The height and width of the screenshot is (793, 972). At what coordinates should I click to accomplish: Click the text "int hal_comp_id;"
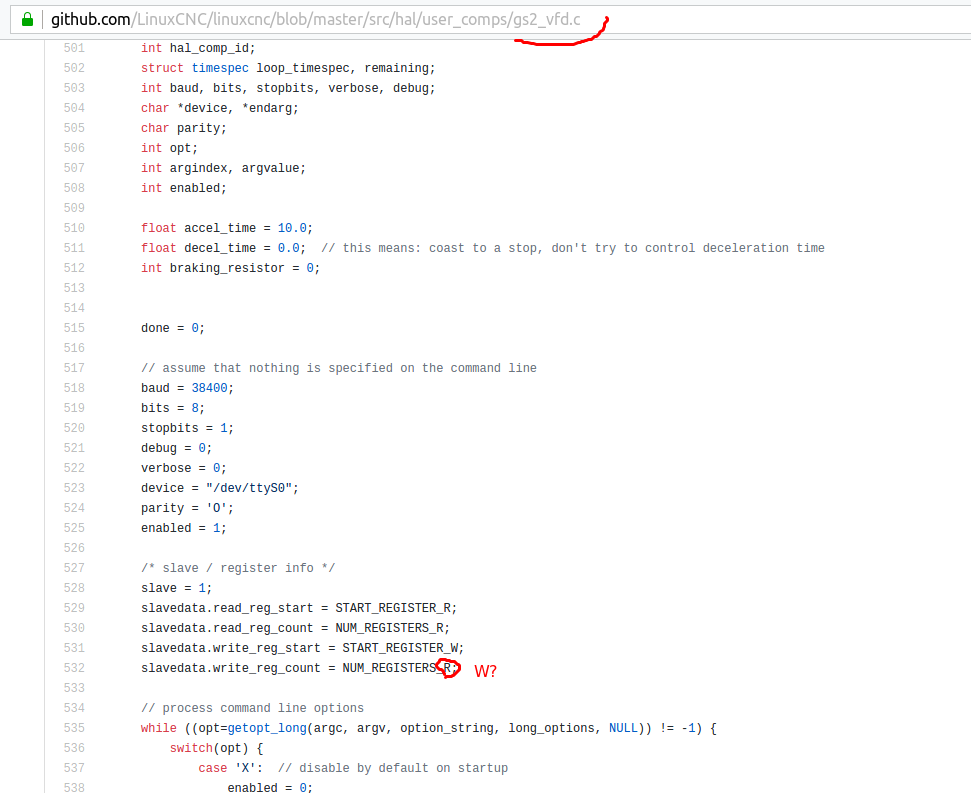(x=198, y=48)
